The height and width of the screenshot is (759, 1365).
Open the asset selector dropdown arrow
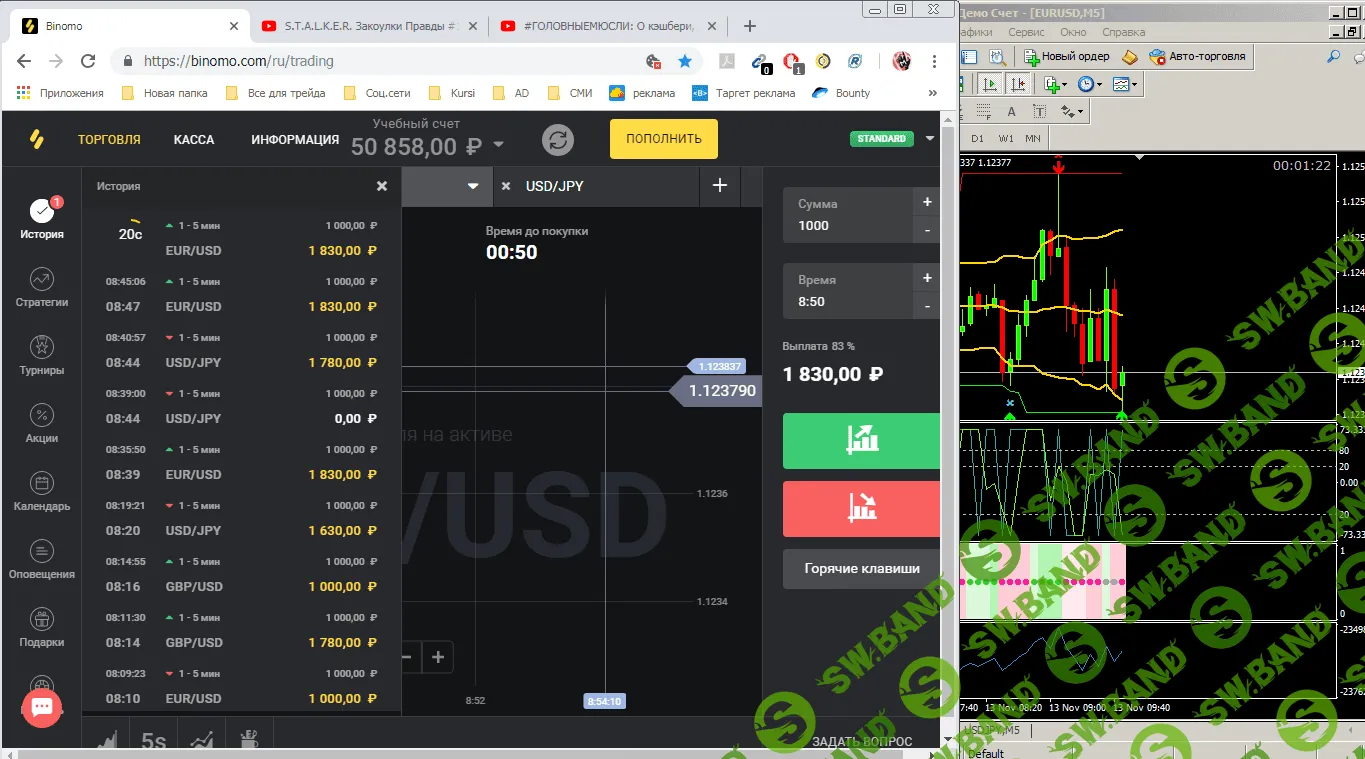click(473, 186)
